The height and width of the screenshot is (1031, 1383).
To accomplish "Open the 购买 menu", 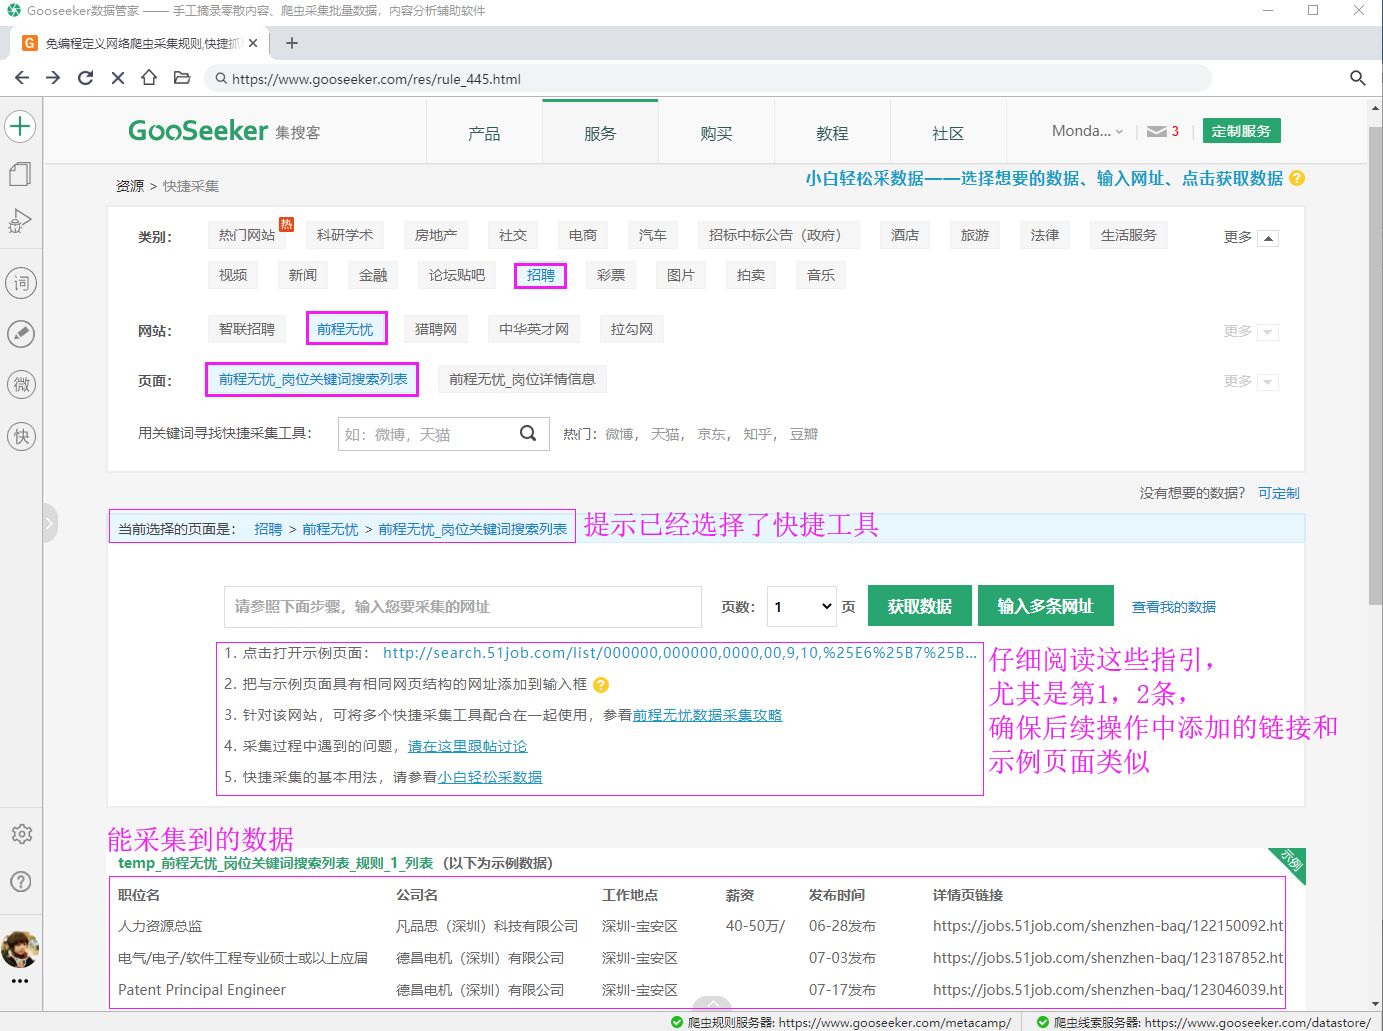I will [x=716, y=133].
